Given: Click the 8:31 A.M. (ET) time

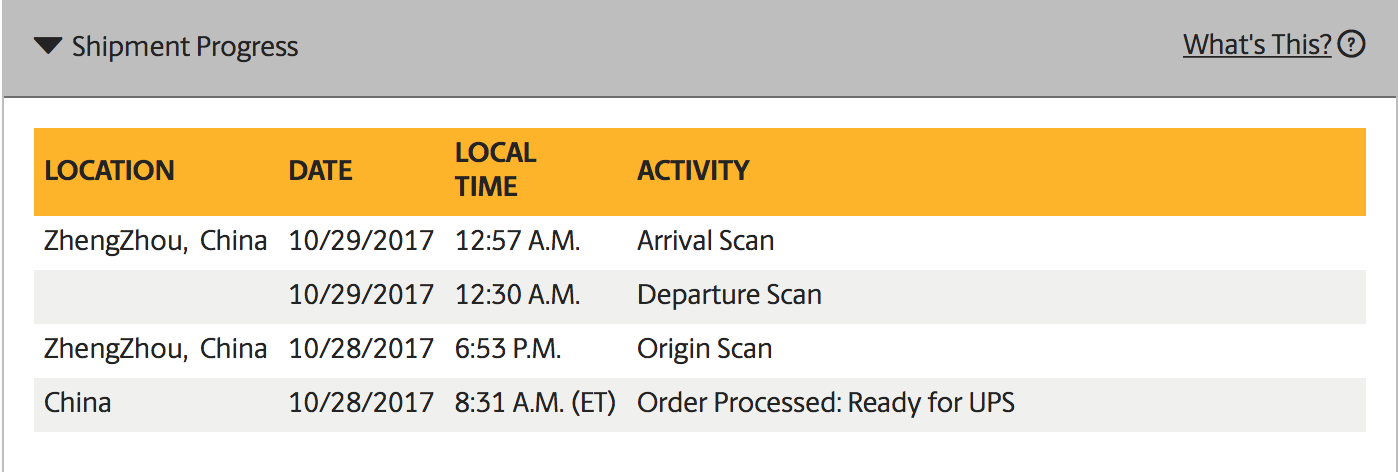Looking at the screenshot, I should (x=535, y=403).
